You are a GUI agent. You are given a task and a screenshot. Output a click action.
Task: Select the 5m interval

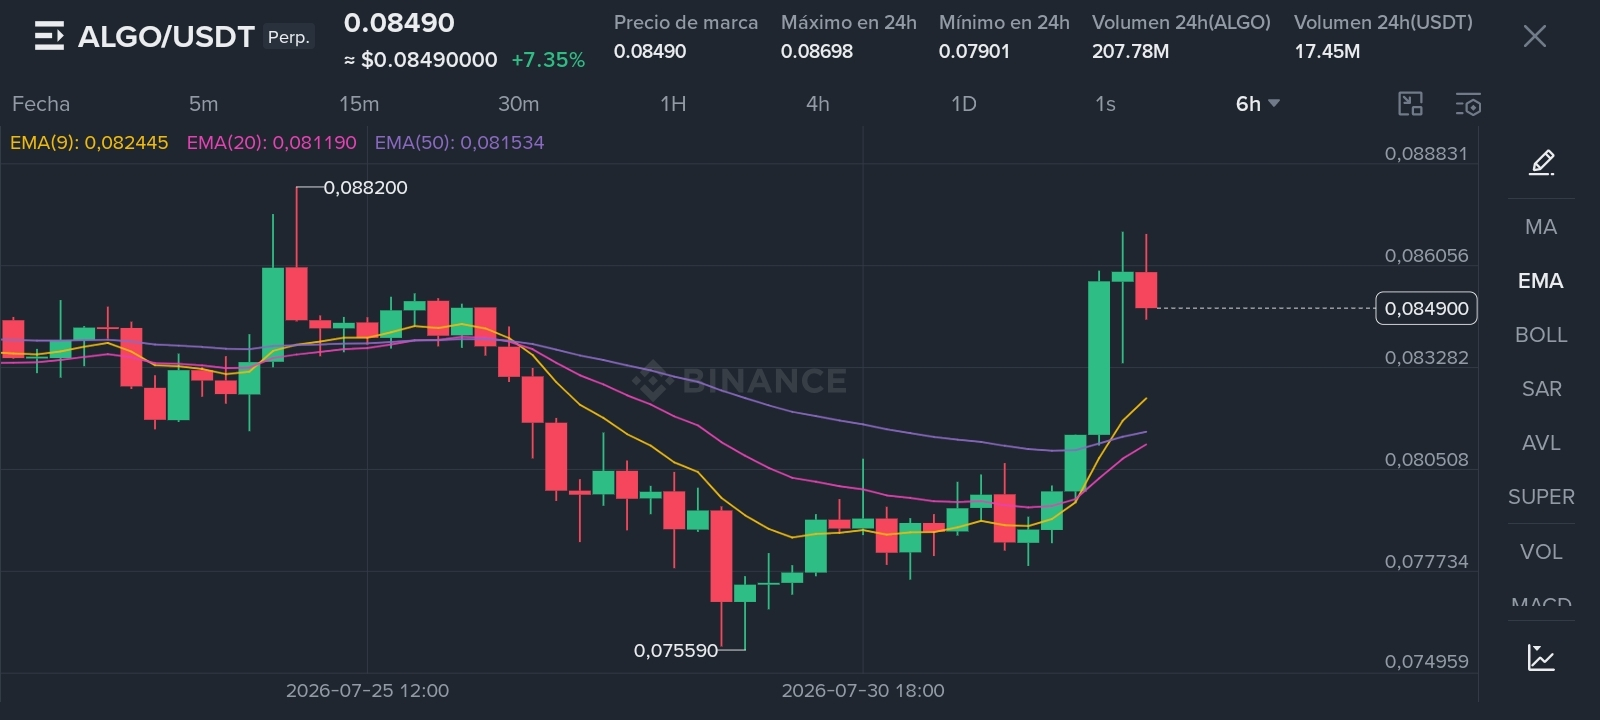click(203, 104)
